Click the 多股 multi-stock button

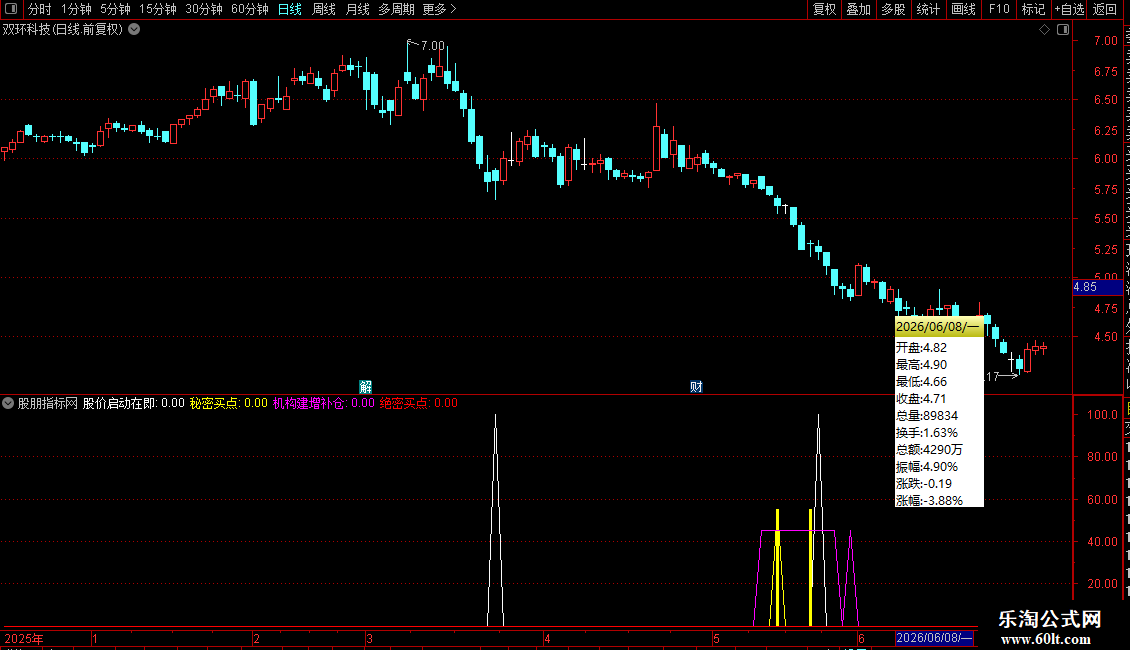(x=893, y=9)
